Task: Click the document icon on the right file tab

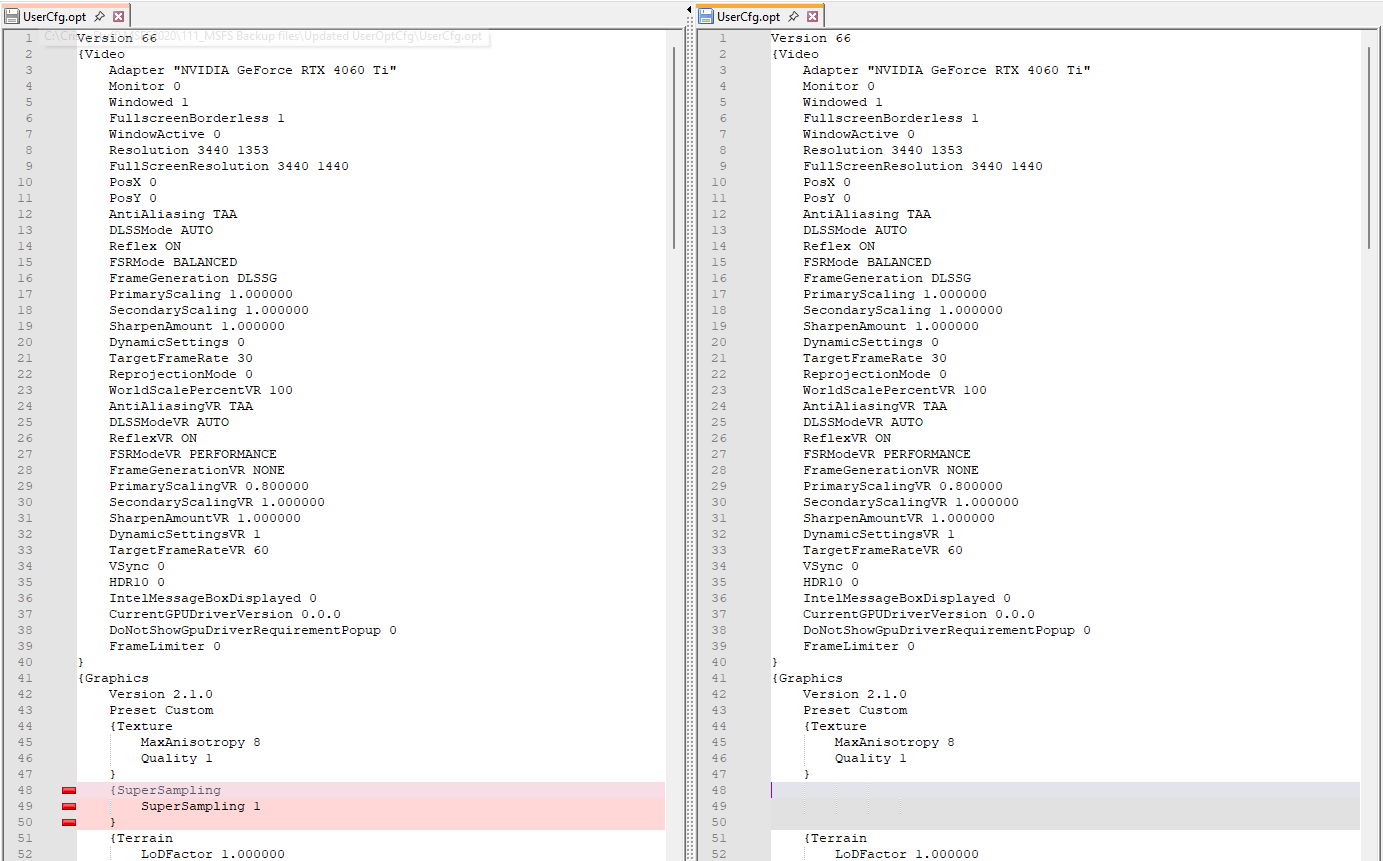Action: click(706, 15)
